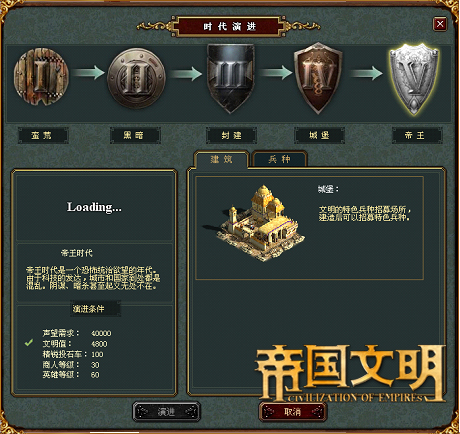Click the red 取消 cancel button
The height and width of the screenshot is (434, 460).
pyautogui.click(x=292, y=412)
